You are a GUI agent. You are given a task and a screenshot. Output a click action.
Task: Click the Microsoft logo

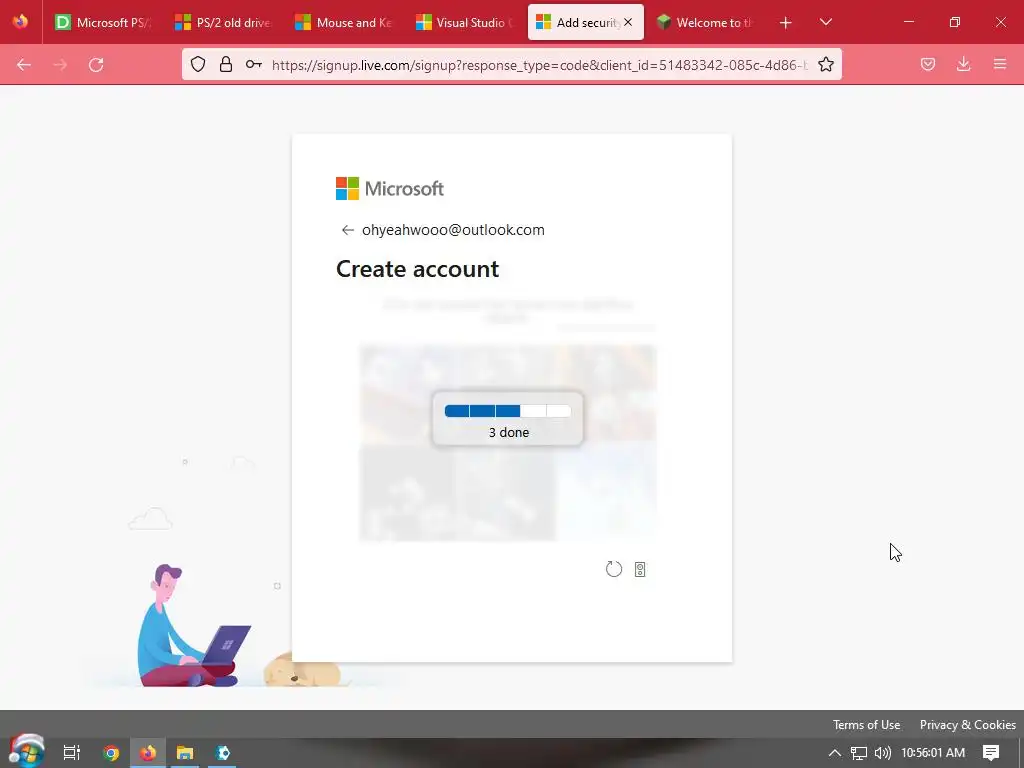point(390,189)
